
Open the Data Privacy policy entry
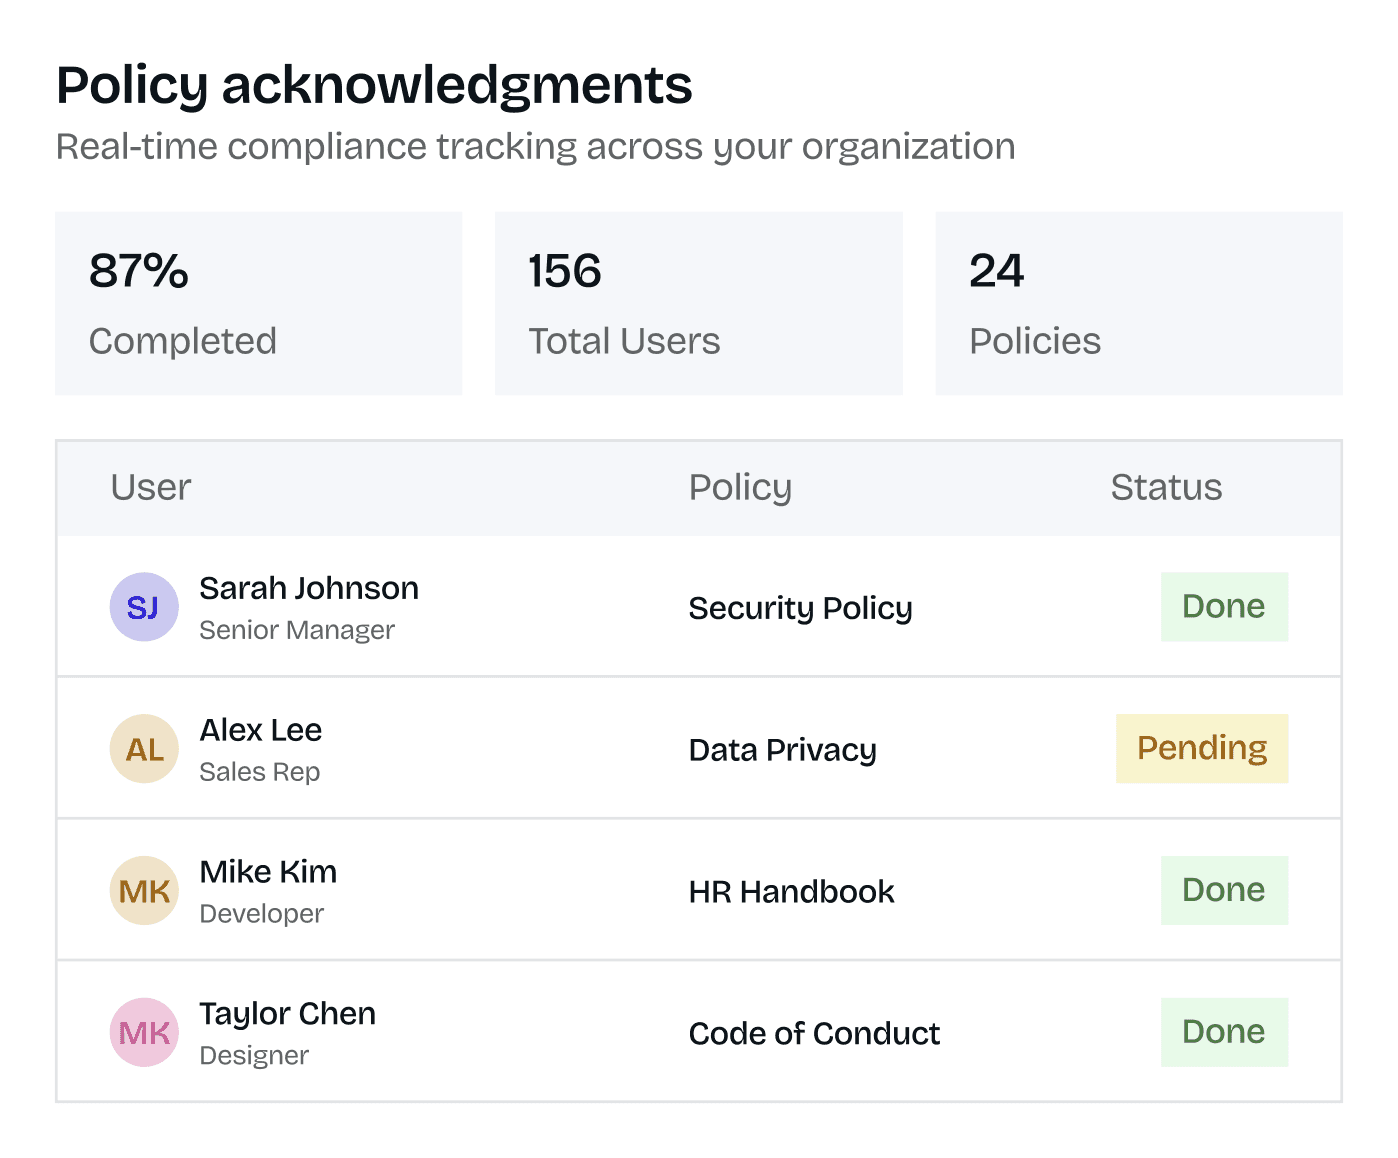pos(782,750)
